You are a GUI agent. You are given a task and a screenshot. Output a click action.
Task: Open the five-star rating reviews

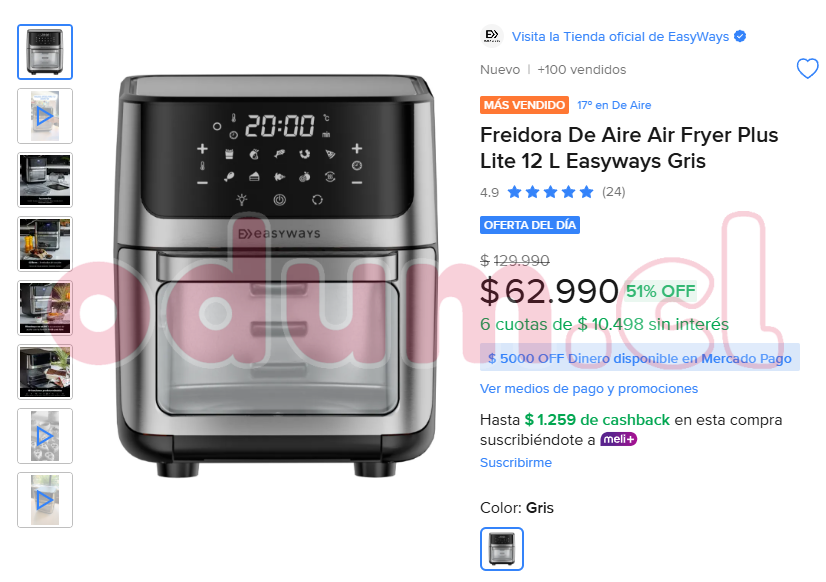coord(550,192)
